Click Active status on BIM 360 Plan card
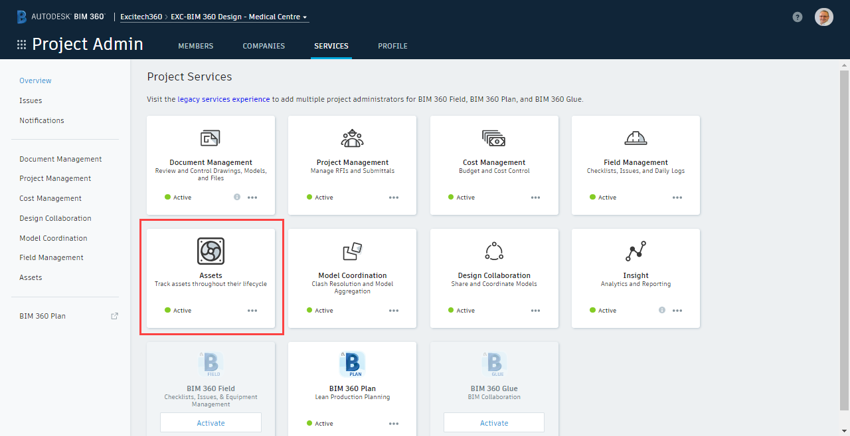Viewport: 850px width, 436px height. point(320,424)
